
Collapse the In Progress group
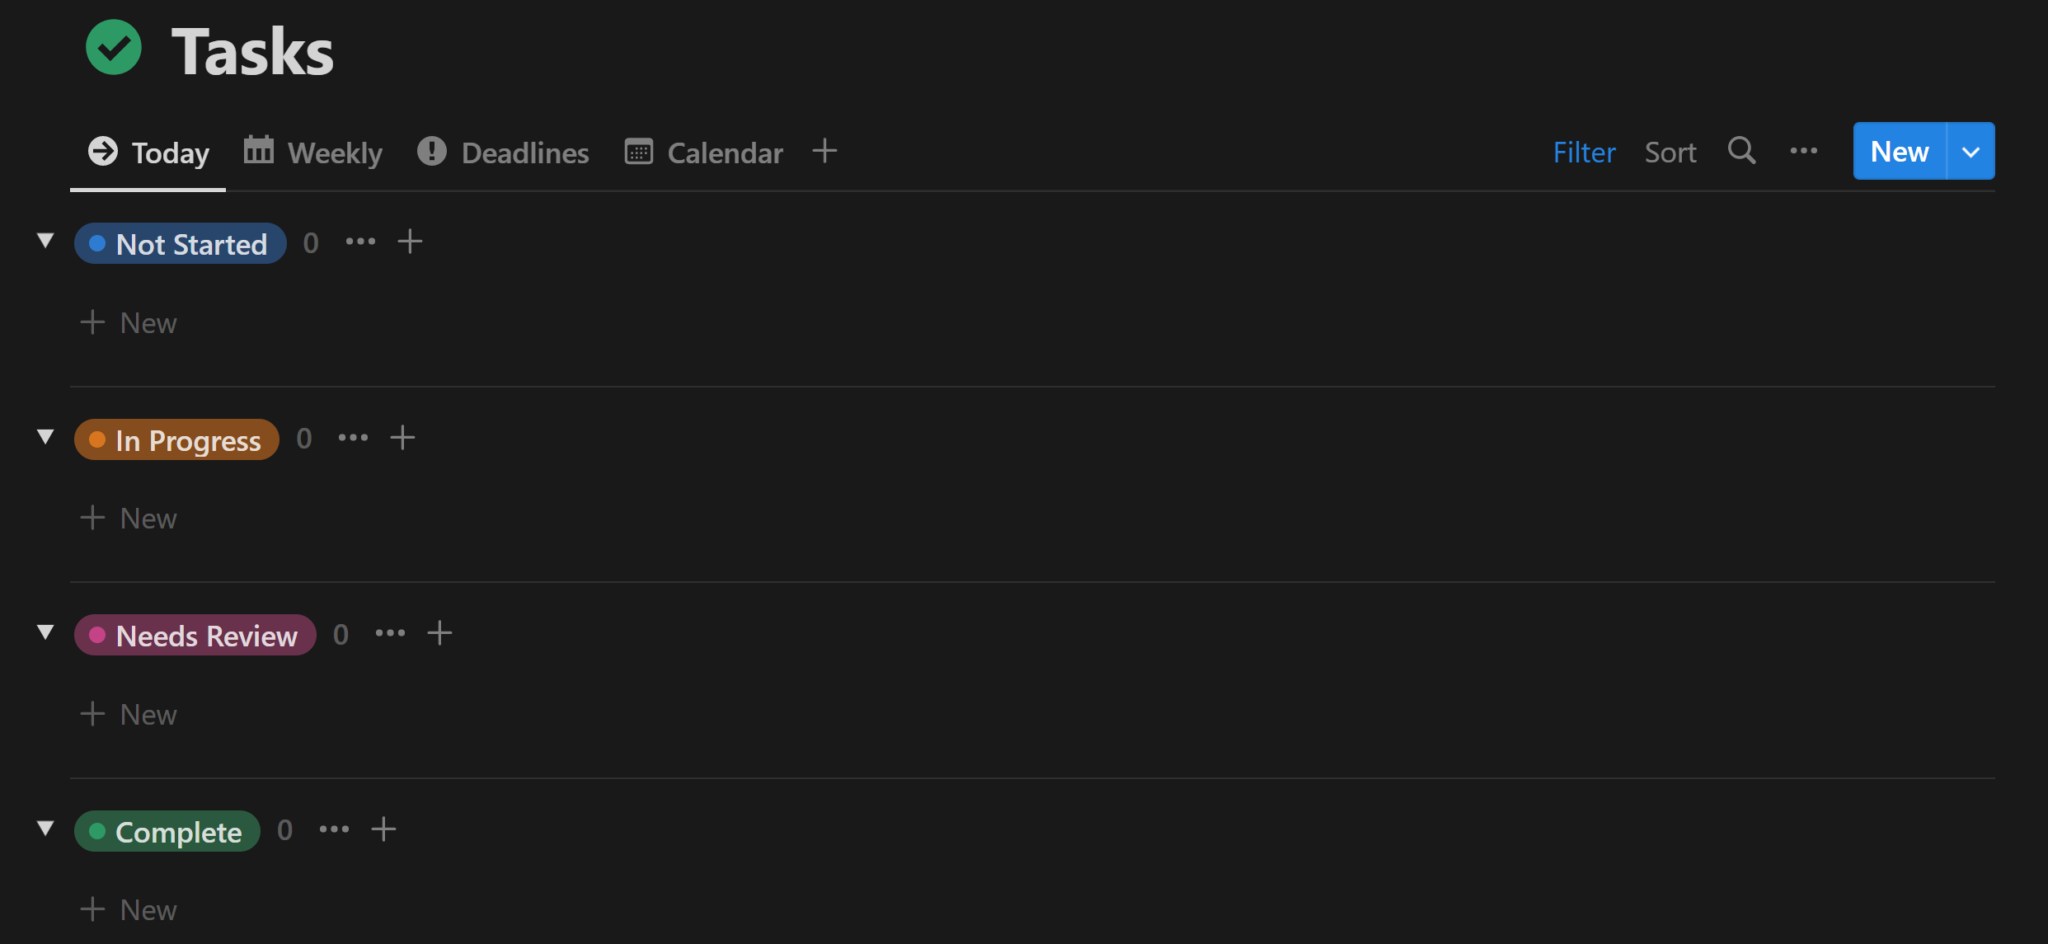[x=45, y=437]
